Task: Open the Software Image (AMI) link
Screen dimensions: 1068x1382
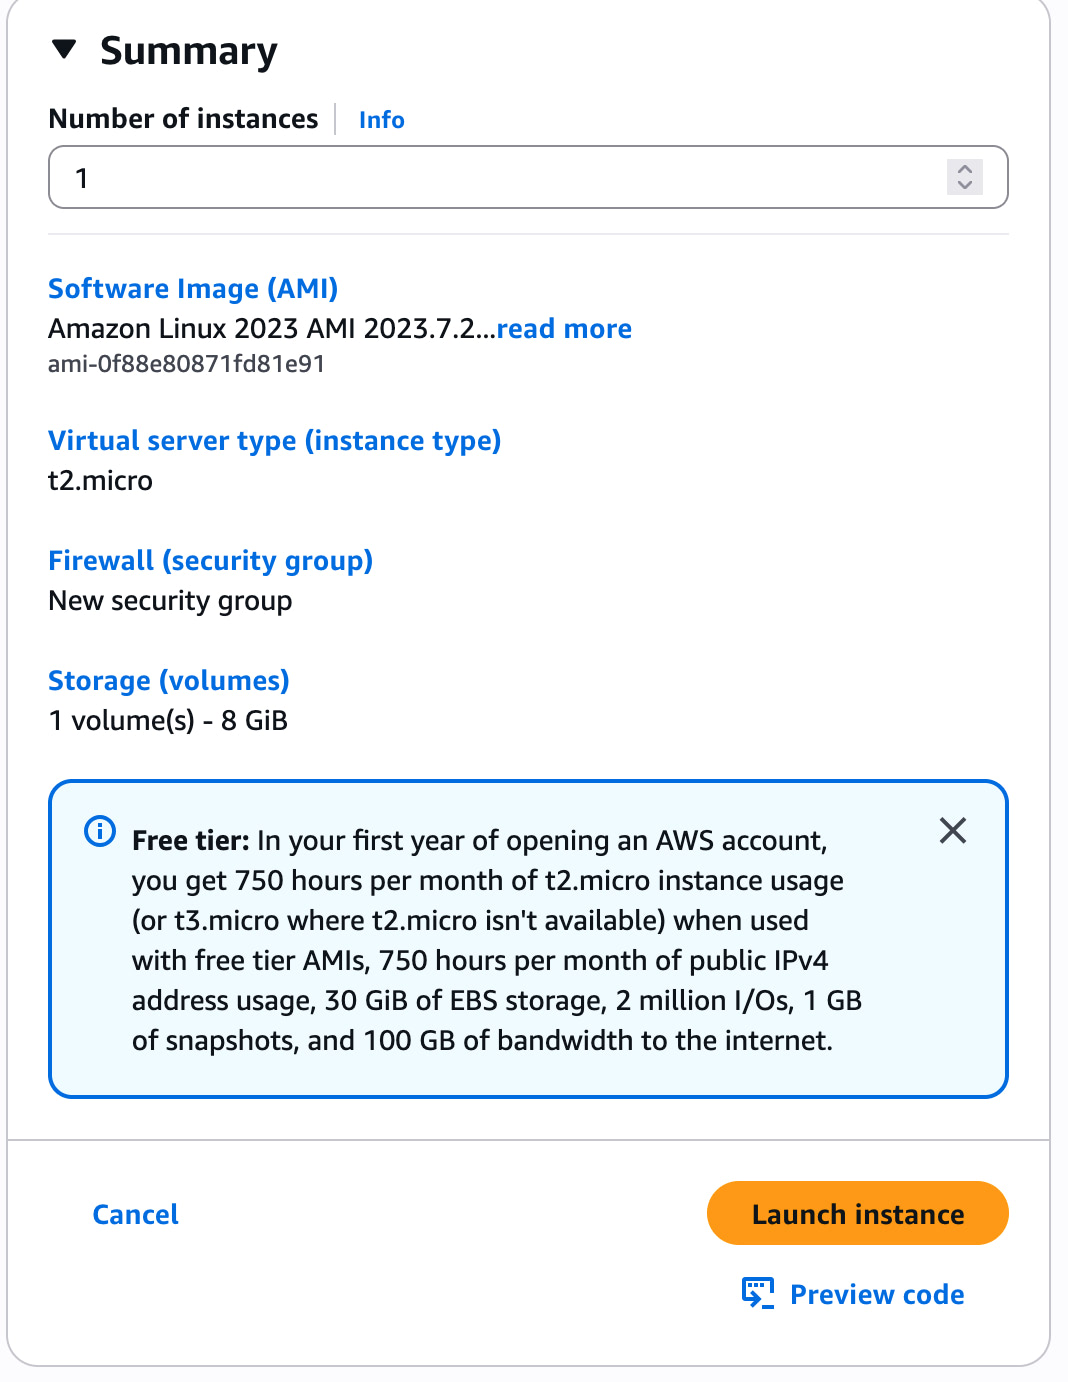Action: coord(193,289)
